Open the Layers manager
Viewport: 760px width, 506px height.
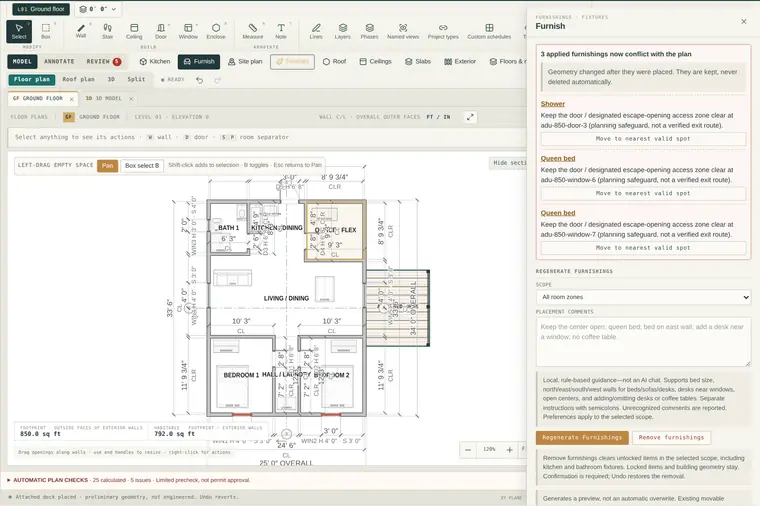343,31
